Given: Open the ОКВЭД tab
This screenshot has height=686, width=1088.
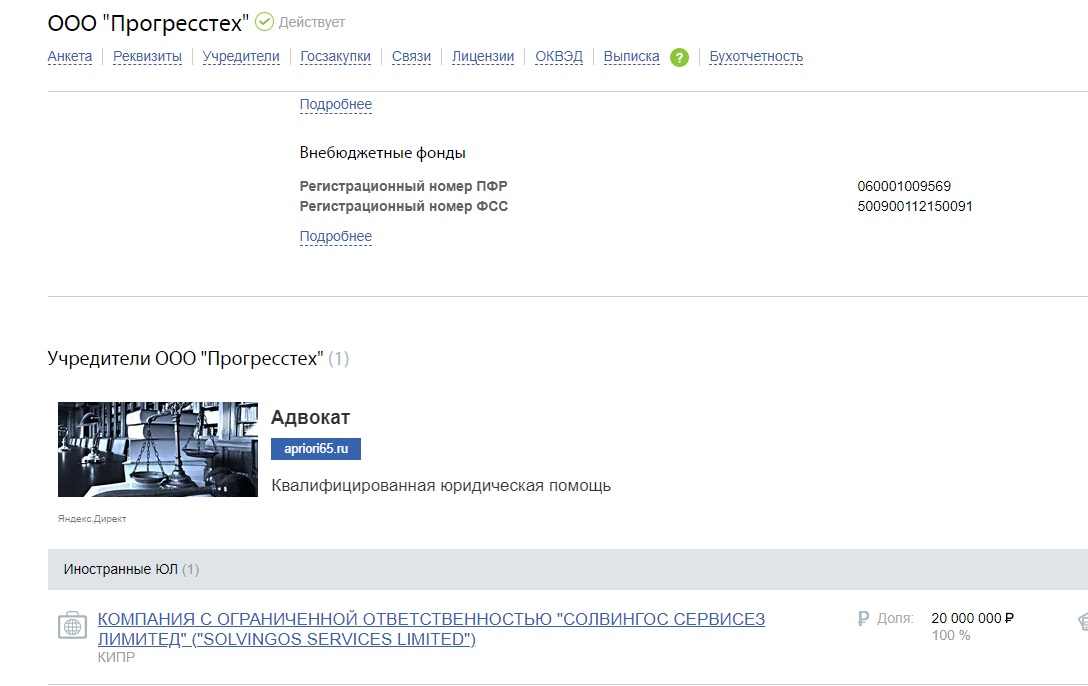Looking at the screenshot, I should click(x=559, y=57).
